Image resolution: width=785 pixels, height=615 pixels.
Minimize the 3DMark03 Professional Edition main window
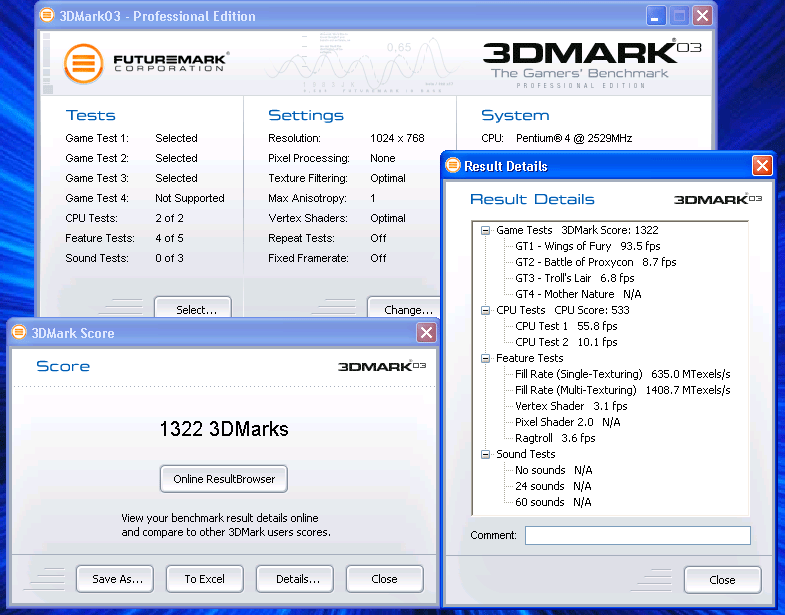click(x=655, y=16)
